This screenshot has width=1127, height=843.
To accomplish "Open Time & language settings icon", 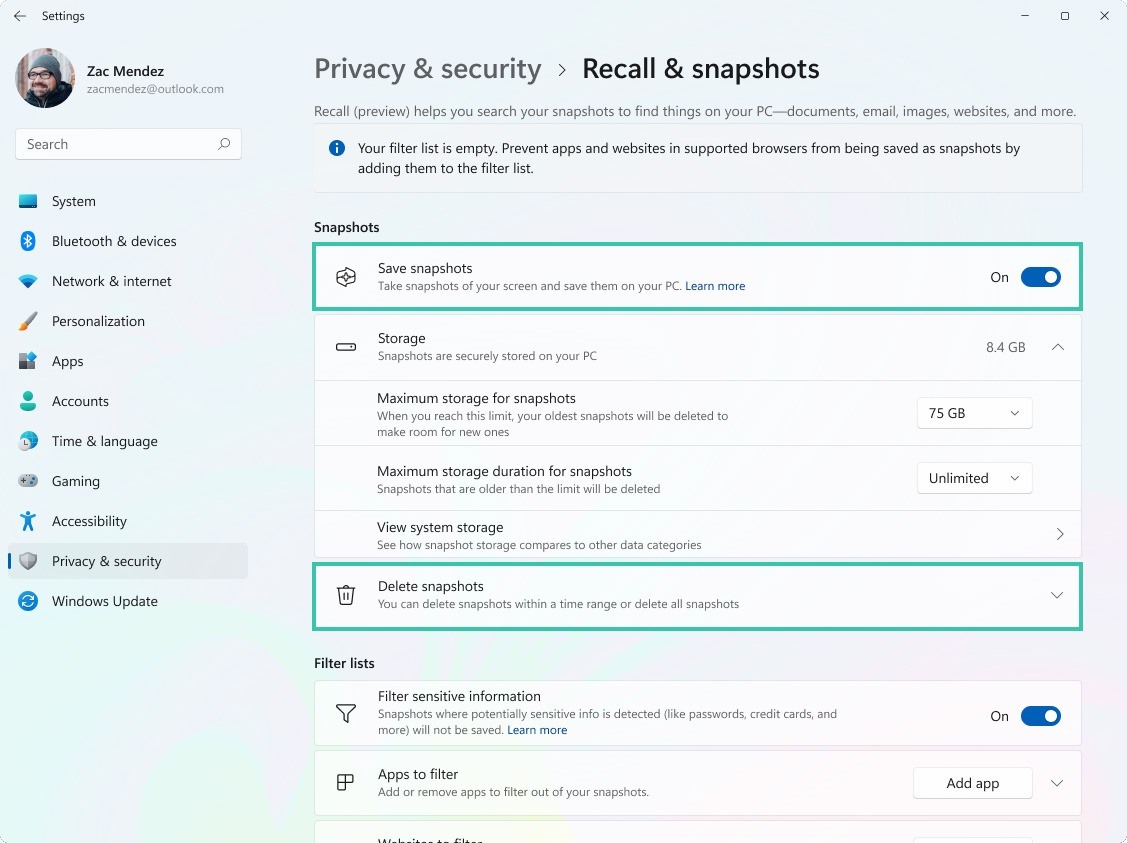I will tap(27, 441).
